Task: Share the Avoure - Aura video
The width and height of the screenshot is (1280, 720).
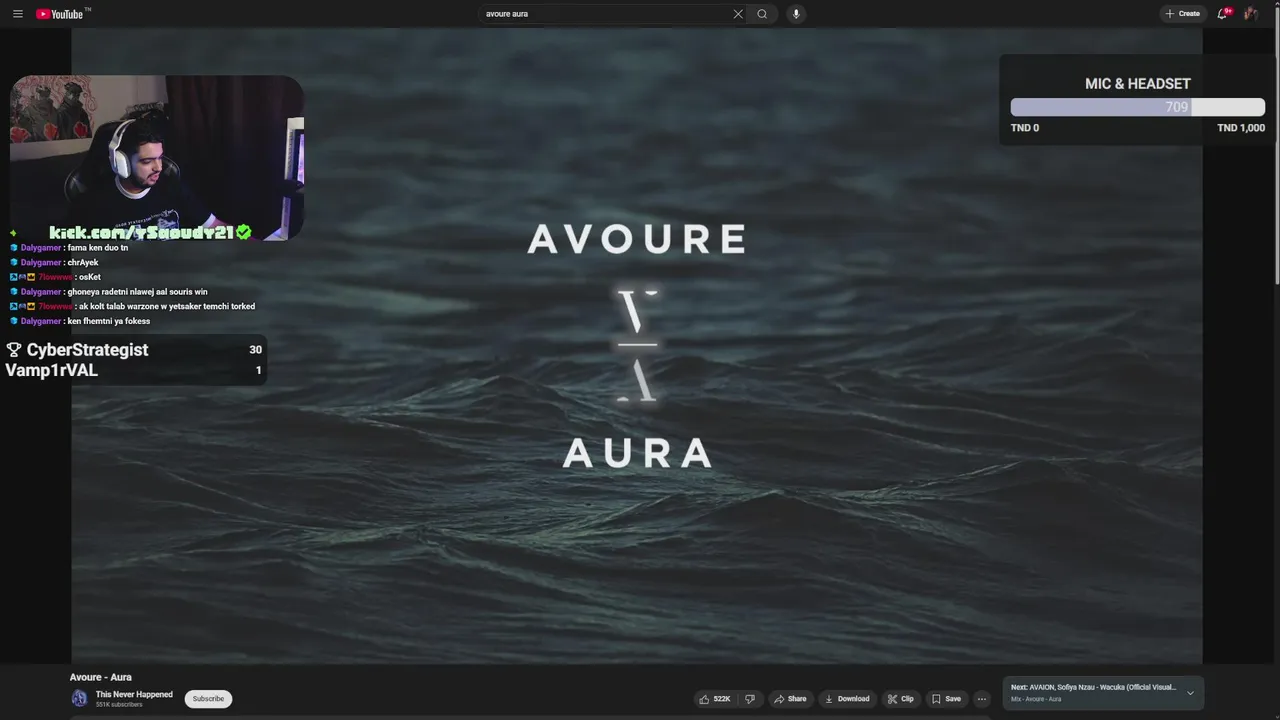Action: tap(790, 699)
